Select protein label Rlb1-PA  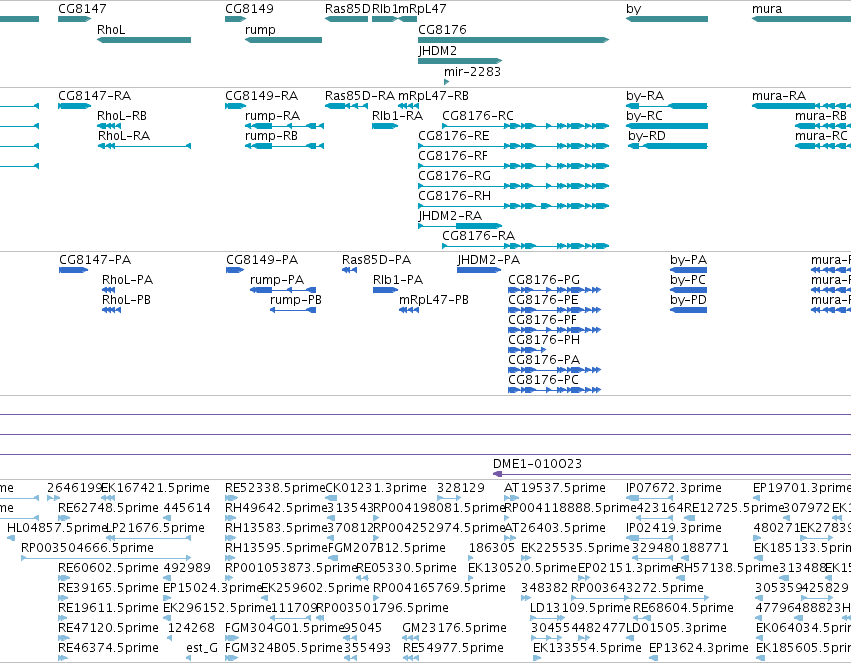[398, 280]
